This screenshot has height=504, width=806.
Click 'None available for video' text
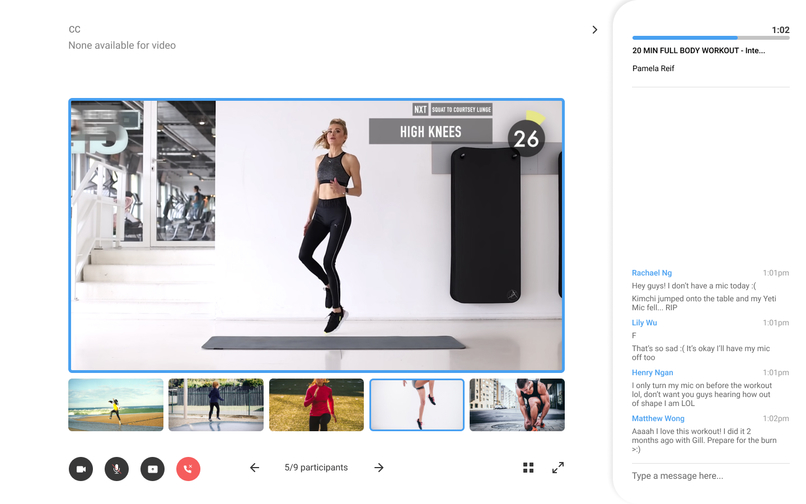click(x=122, y=45)
